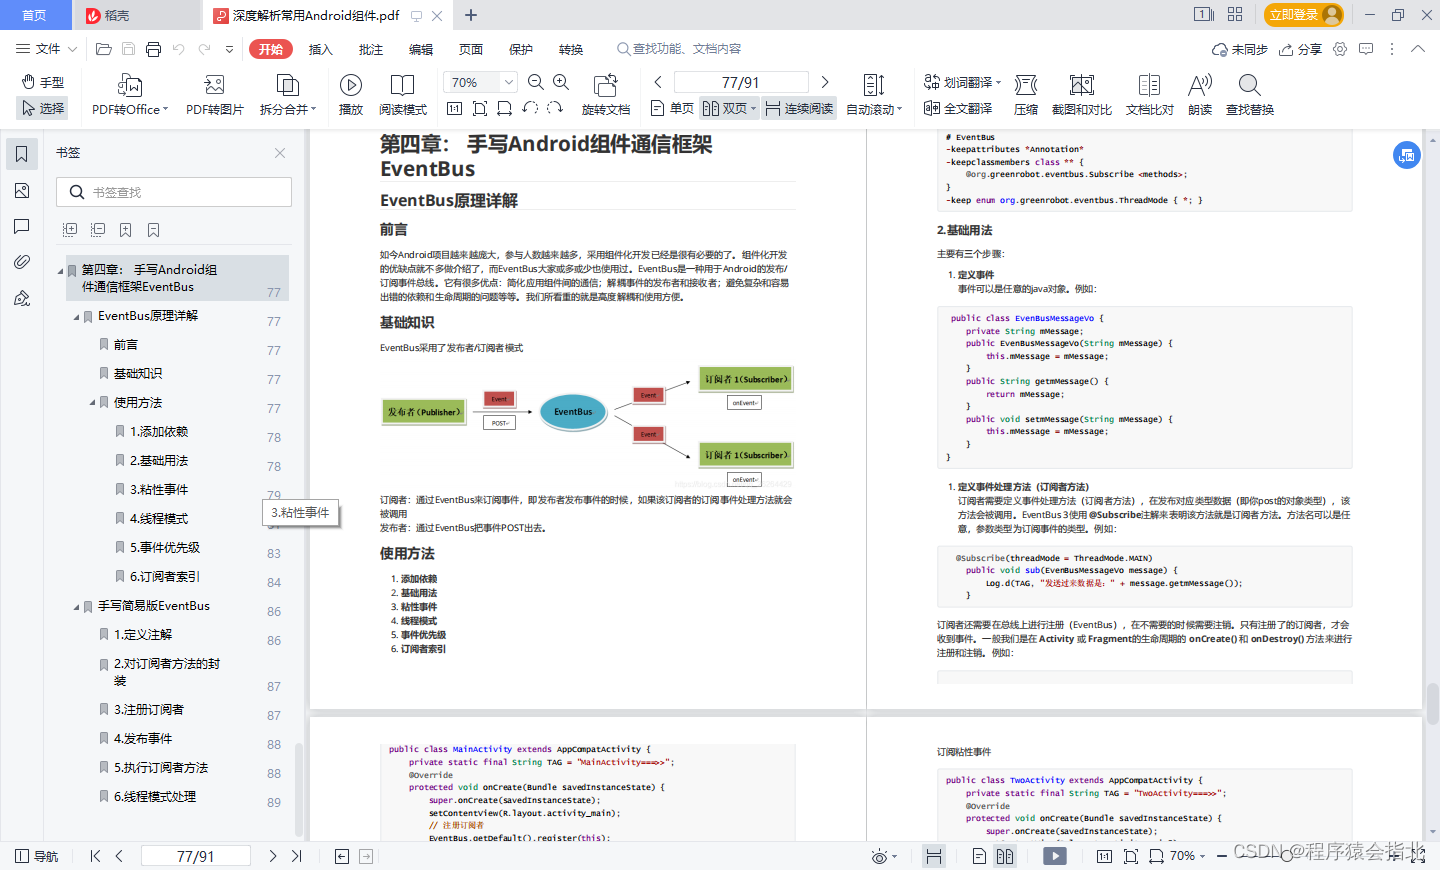Click the 分享 share button
1440x870 pixels.
pos(1300,49)
